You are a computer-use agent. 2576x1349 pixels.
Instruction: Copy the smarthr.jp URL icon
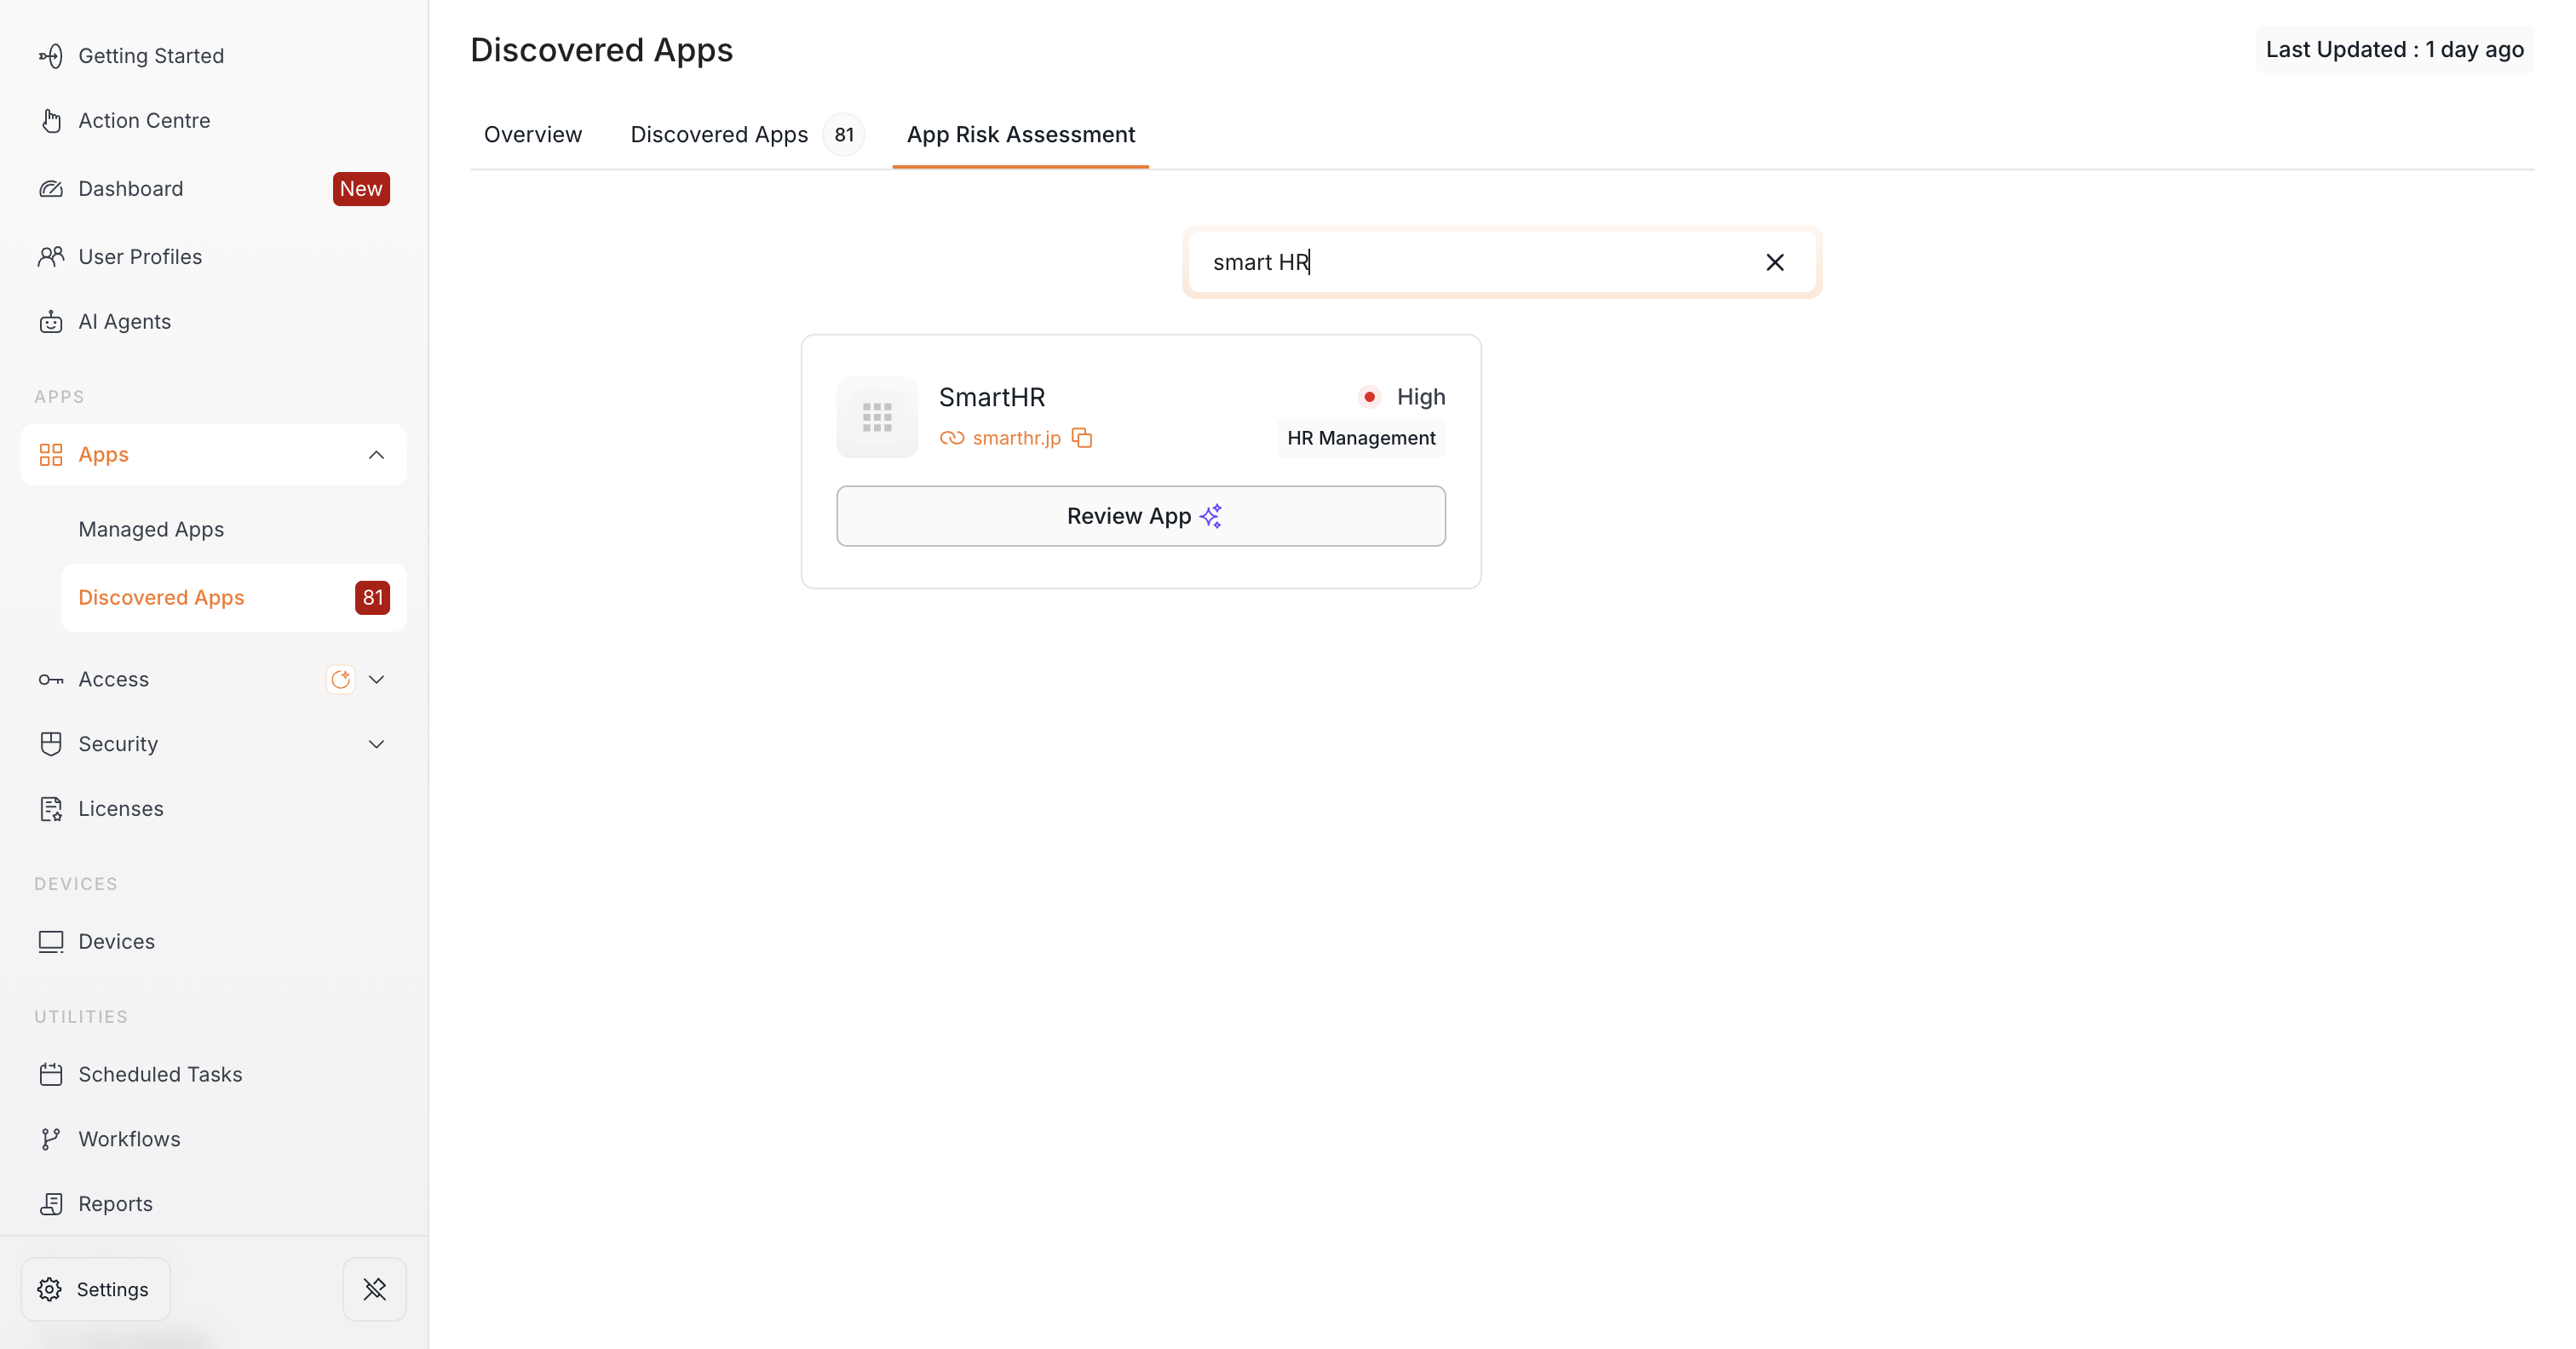pyautogui.click(x=1082, y=439)
